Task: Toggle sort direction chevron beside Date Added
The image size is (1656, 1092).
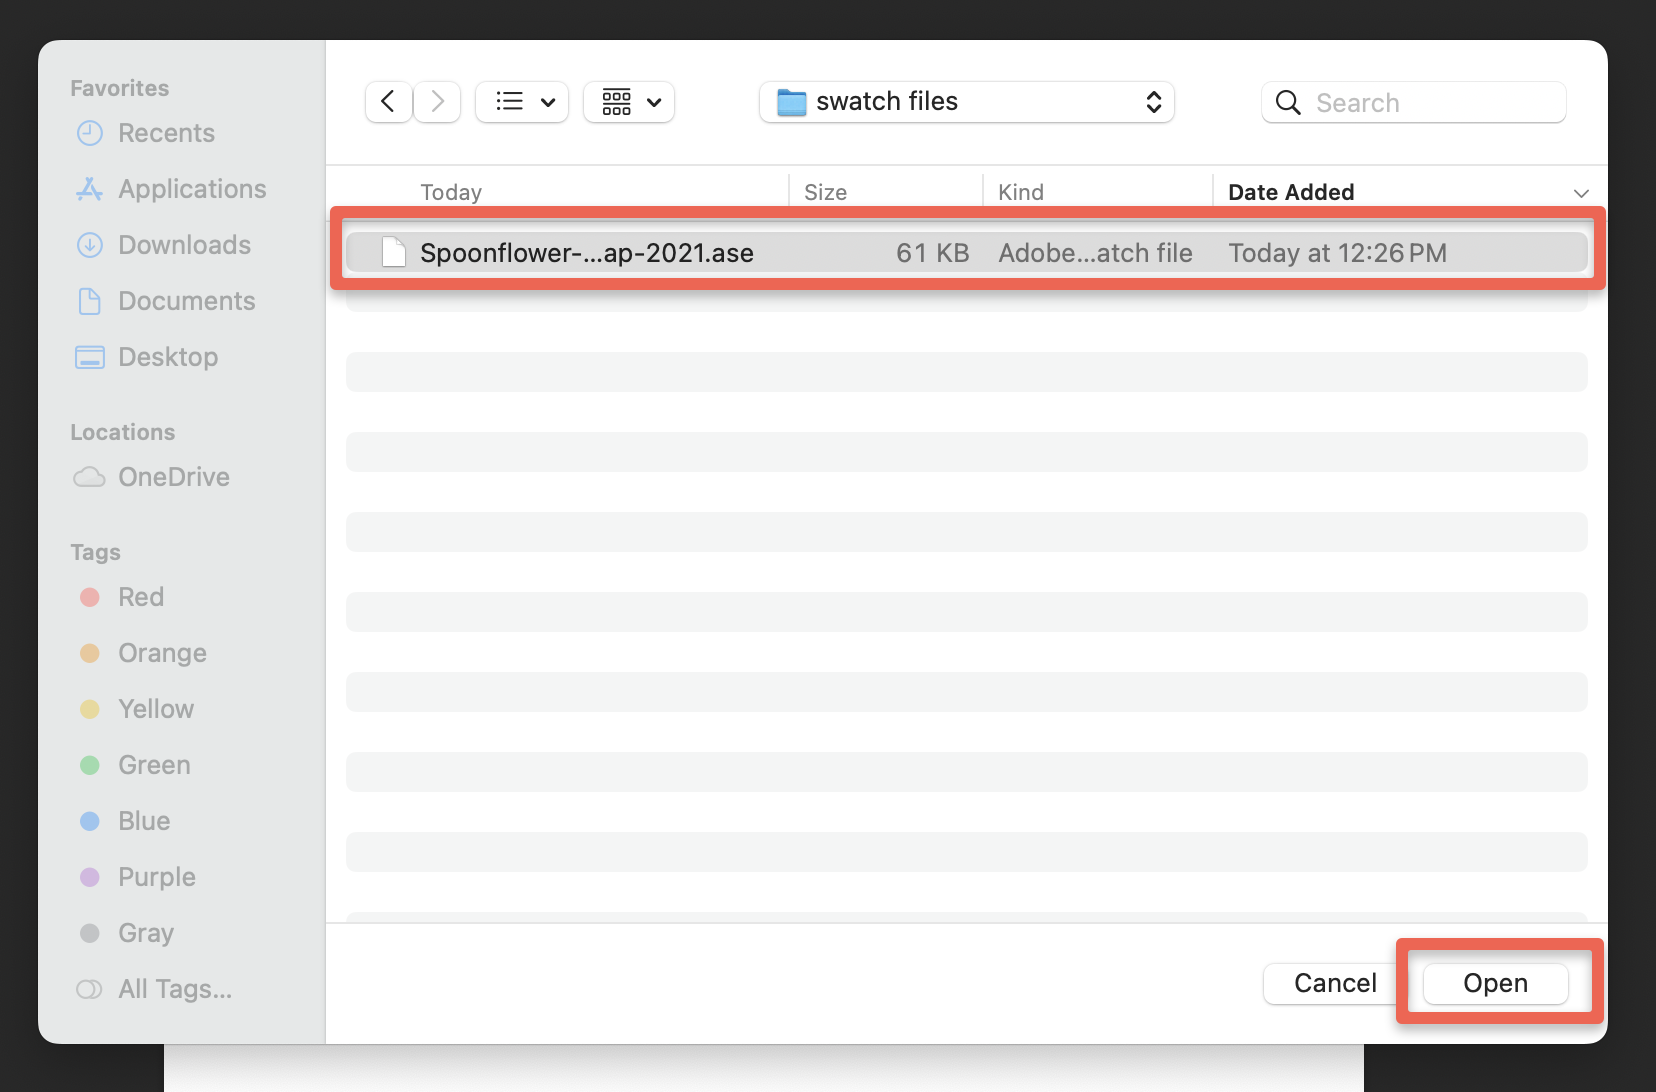Action: pos(1581,193)
